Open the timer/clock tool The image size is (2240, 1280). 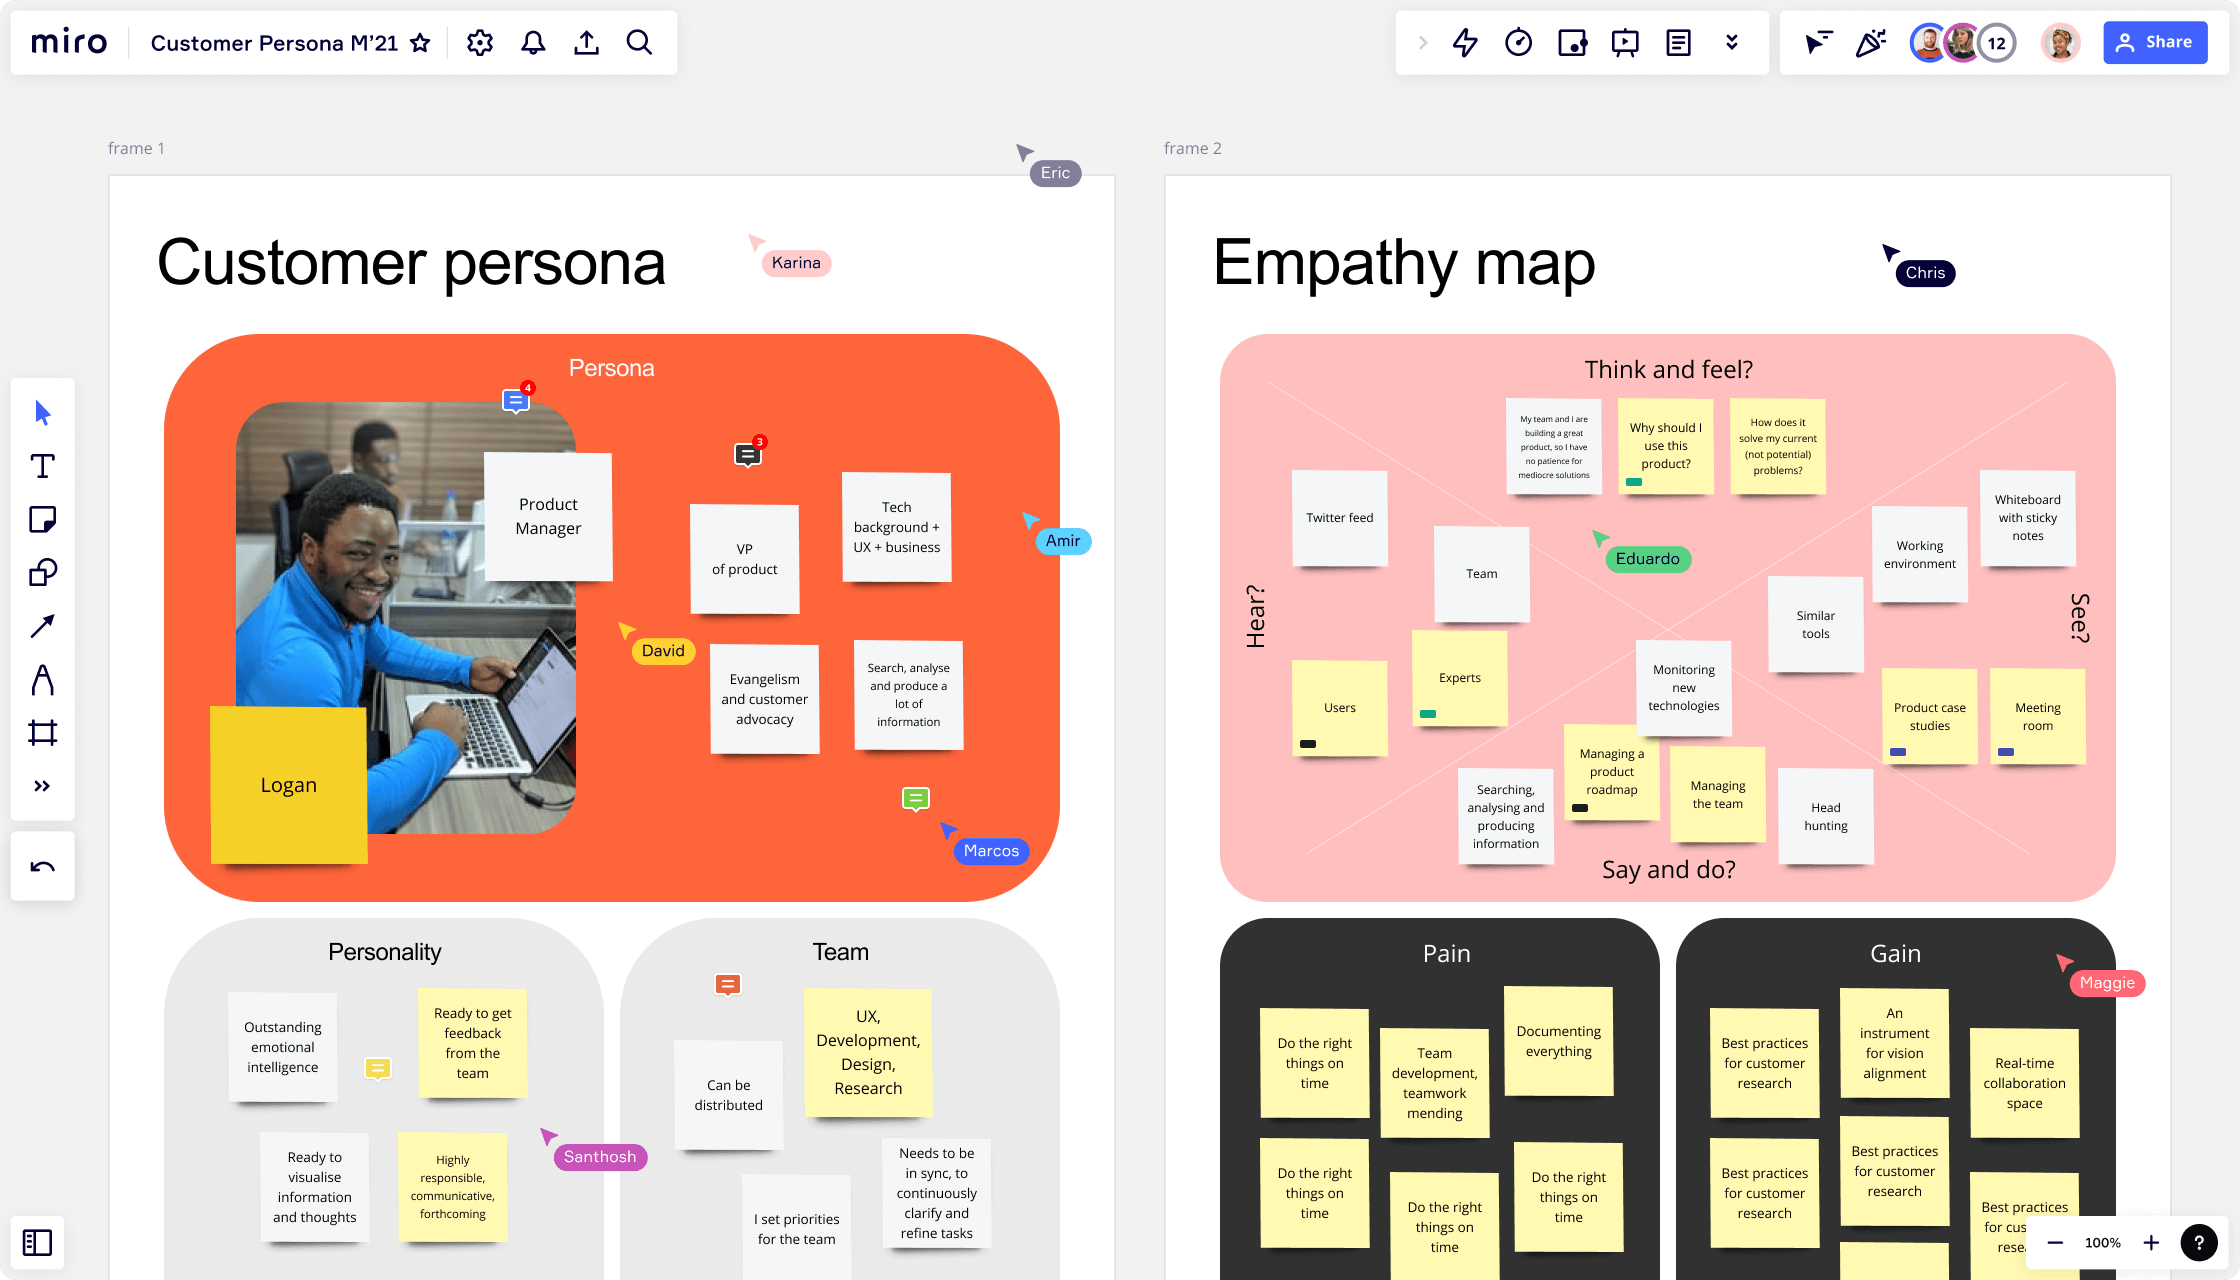click(x=1517, y=43)
